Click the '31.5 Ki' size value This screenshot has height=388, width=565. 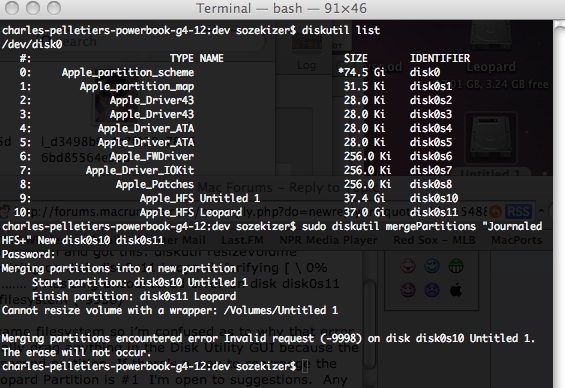click(x=365, y=86)
